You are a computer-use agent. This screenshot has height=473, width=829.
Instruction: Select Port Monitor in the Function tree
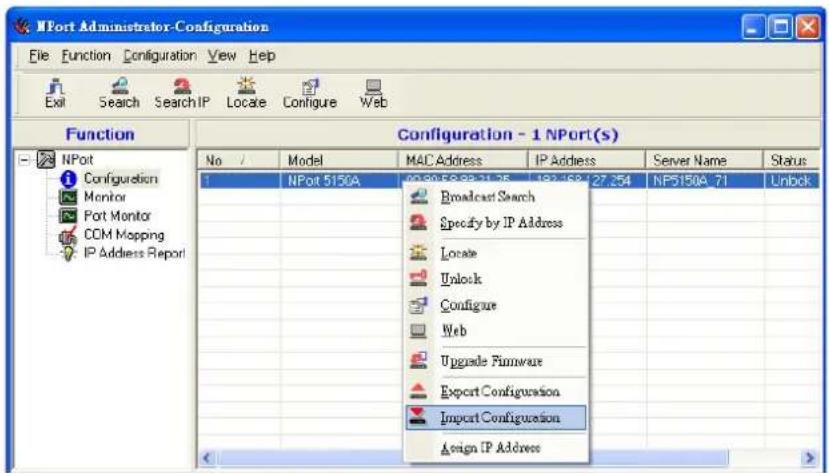click(117, 216)
